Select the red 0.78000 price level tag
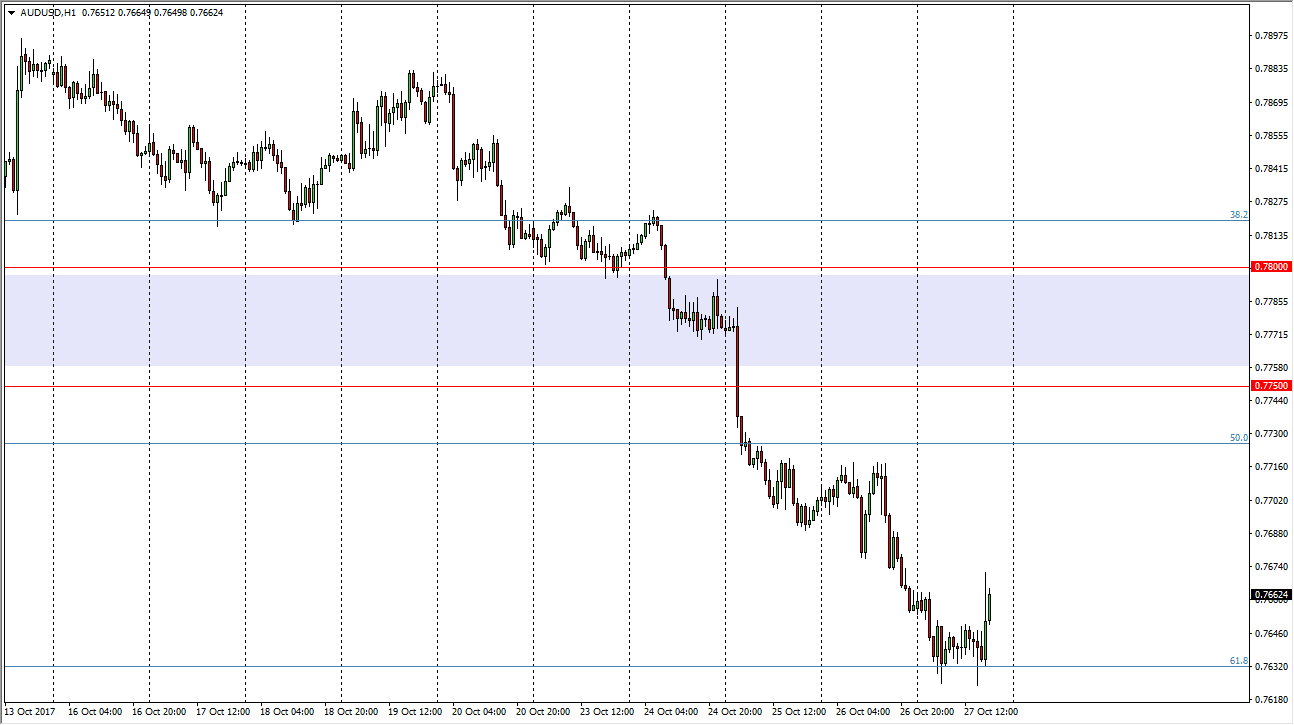This screenshot has height=725, width=1294. click(x=1271, y=267)
